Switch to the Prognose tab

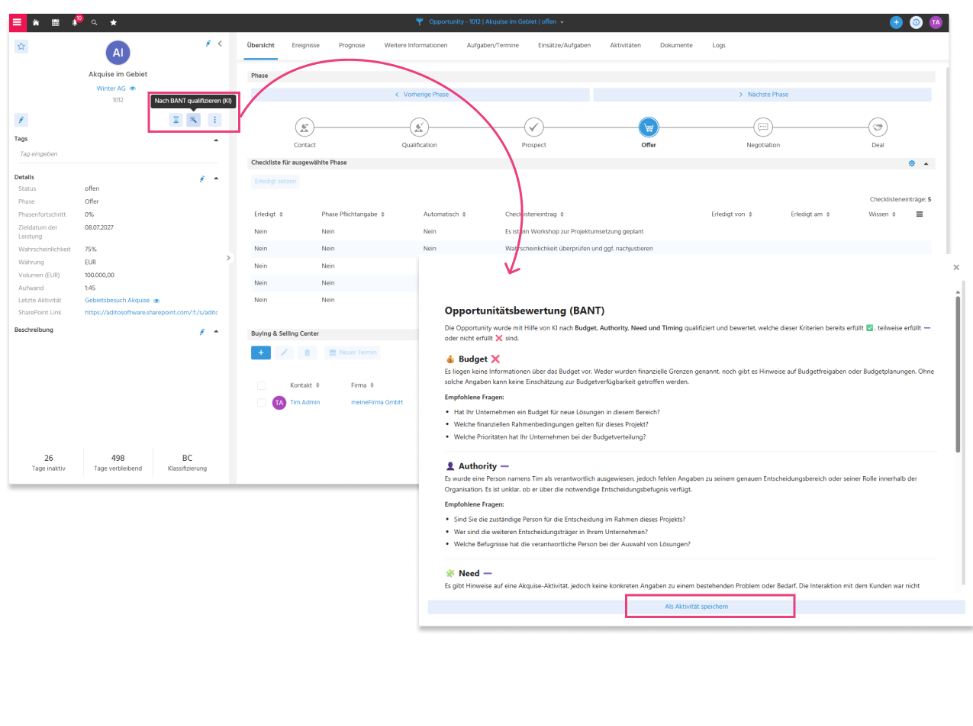(x=352, y=45)
